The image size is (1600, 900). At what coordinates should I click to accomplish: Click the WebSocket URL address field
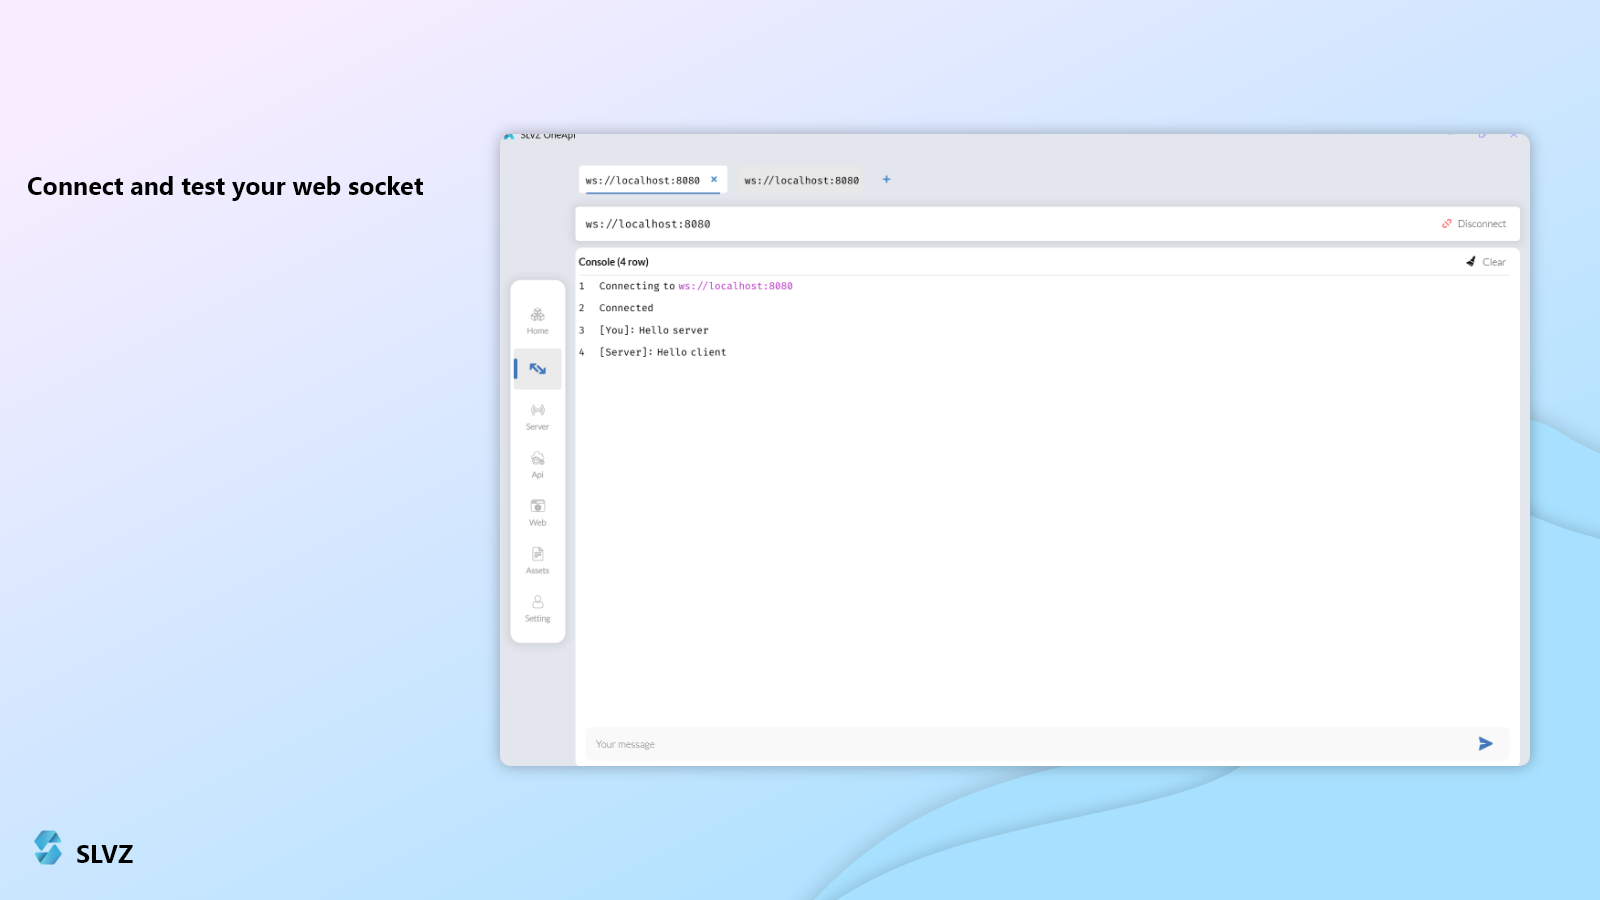point(1000,224)
